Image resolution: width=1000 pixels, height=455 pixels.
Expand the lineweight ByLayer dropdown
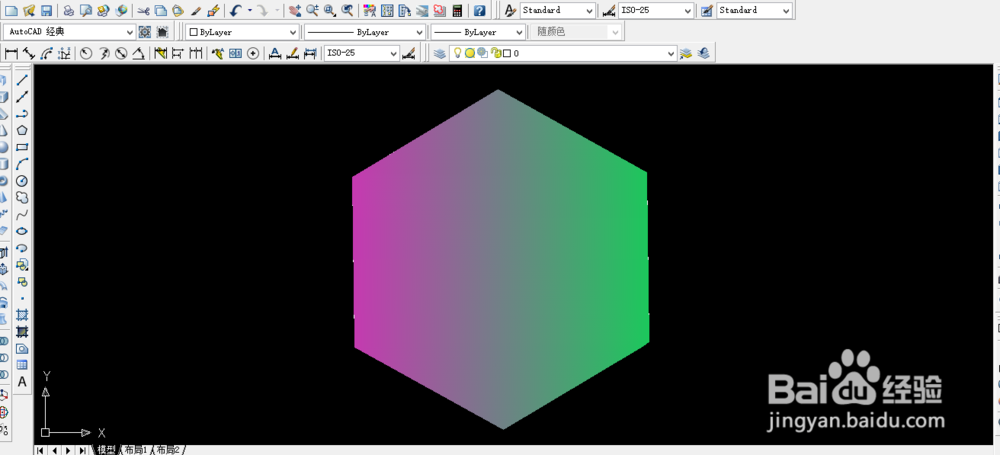[x=520, y=32]
